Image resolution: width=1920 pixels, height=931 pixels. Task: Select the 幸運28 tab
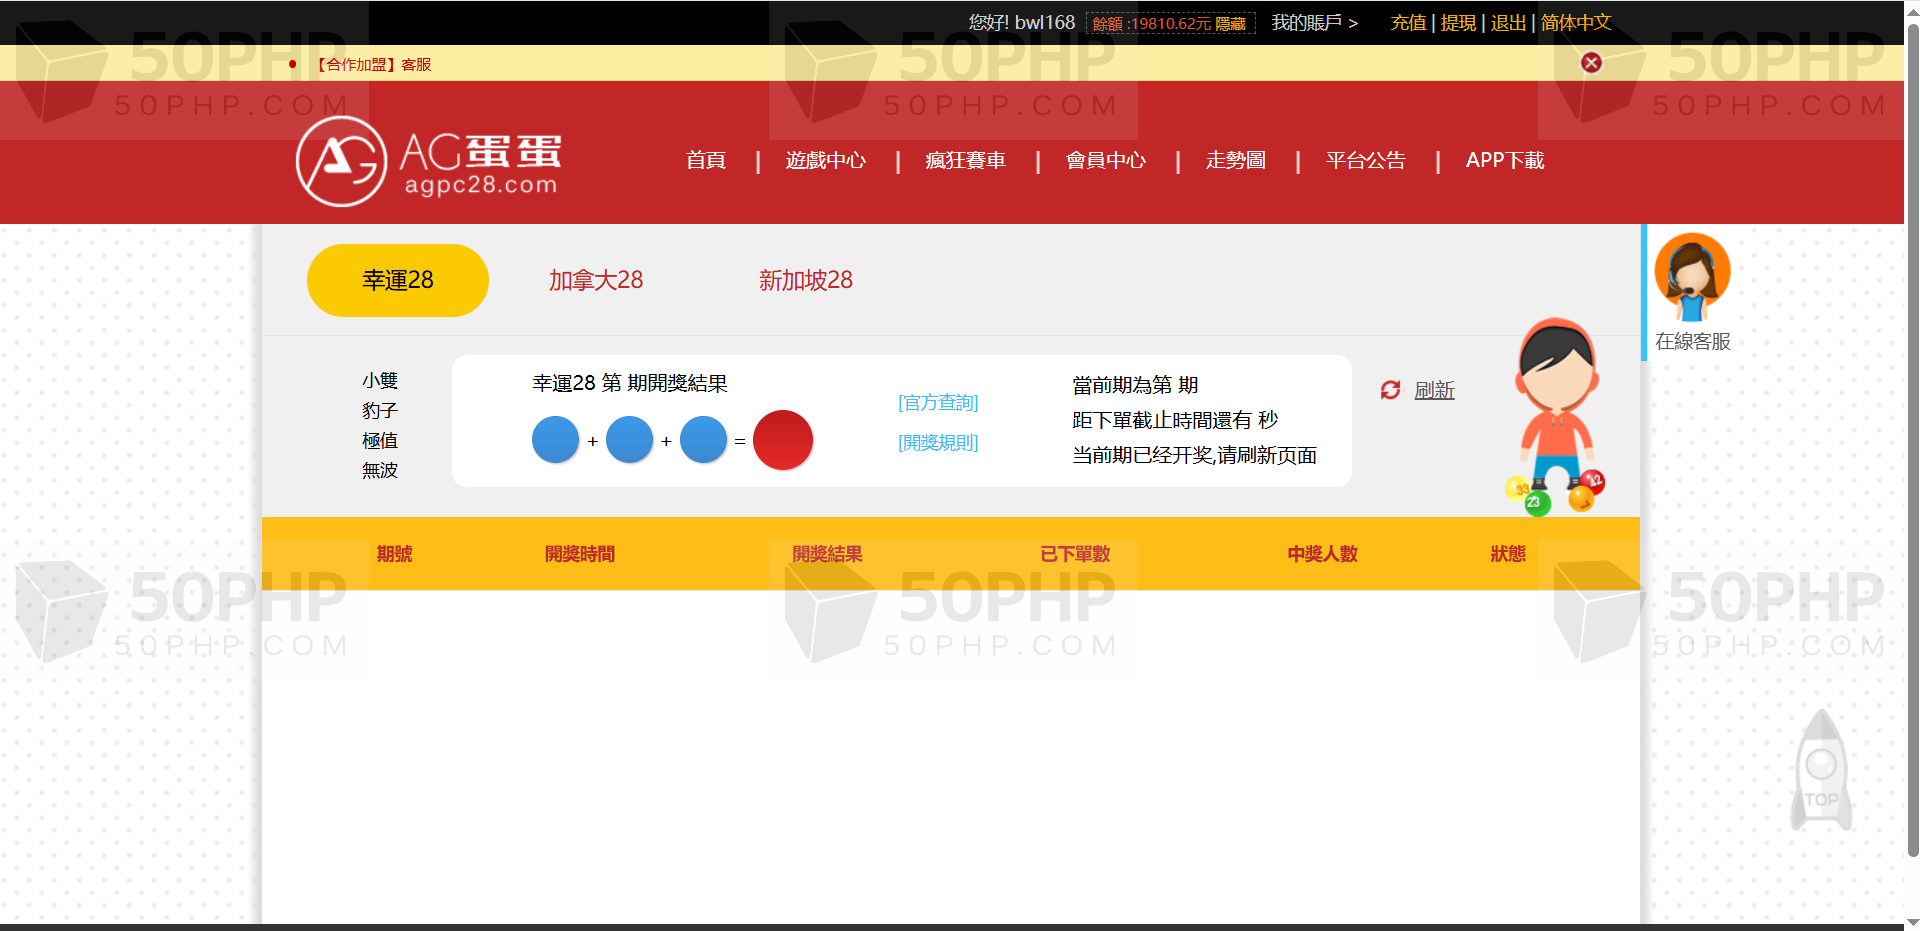(x=397, y=280)
